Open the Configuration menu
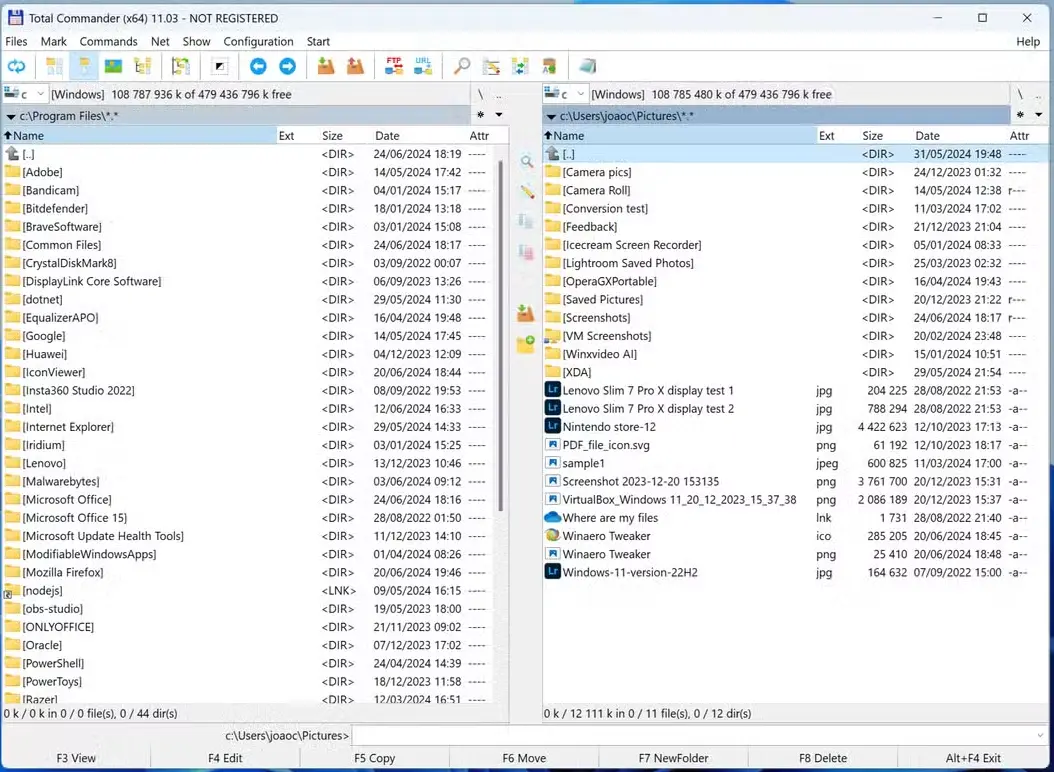1054x772 pixels. [258, 41]
